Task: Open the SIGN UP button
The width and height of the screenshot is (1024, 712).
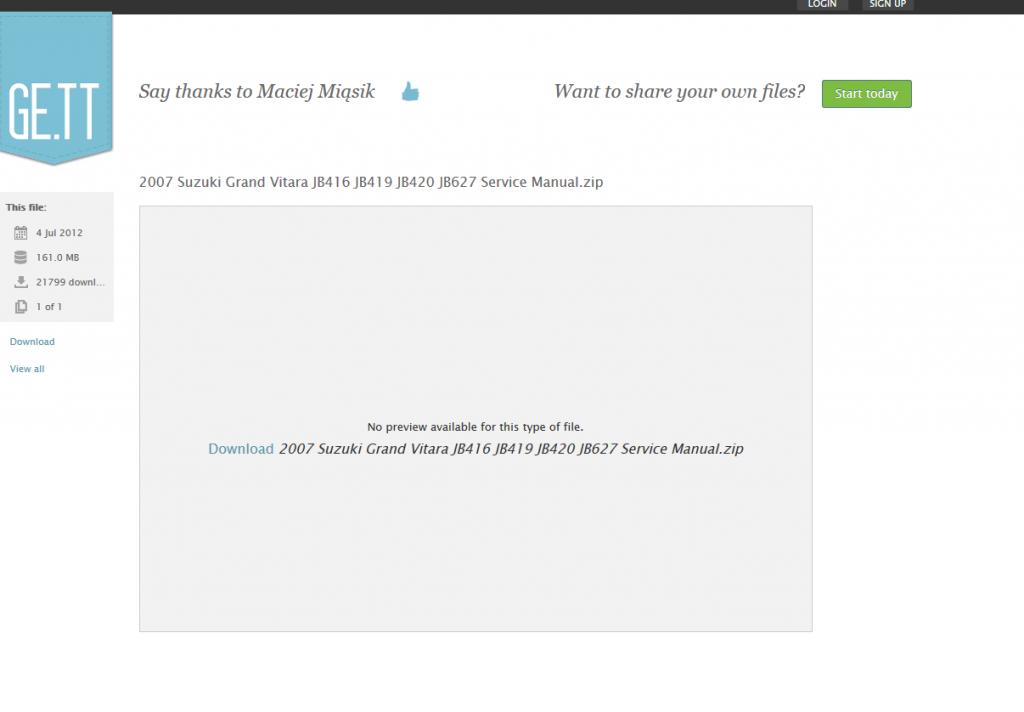Action: pyautogui.click(x=888, y=5)
